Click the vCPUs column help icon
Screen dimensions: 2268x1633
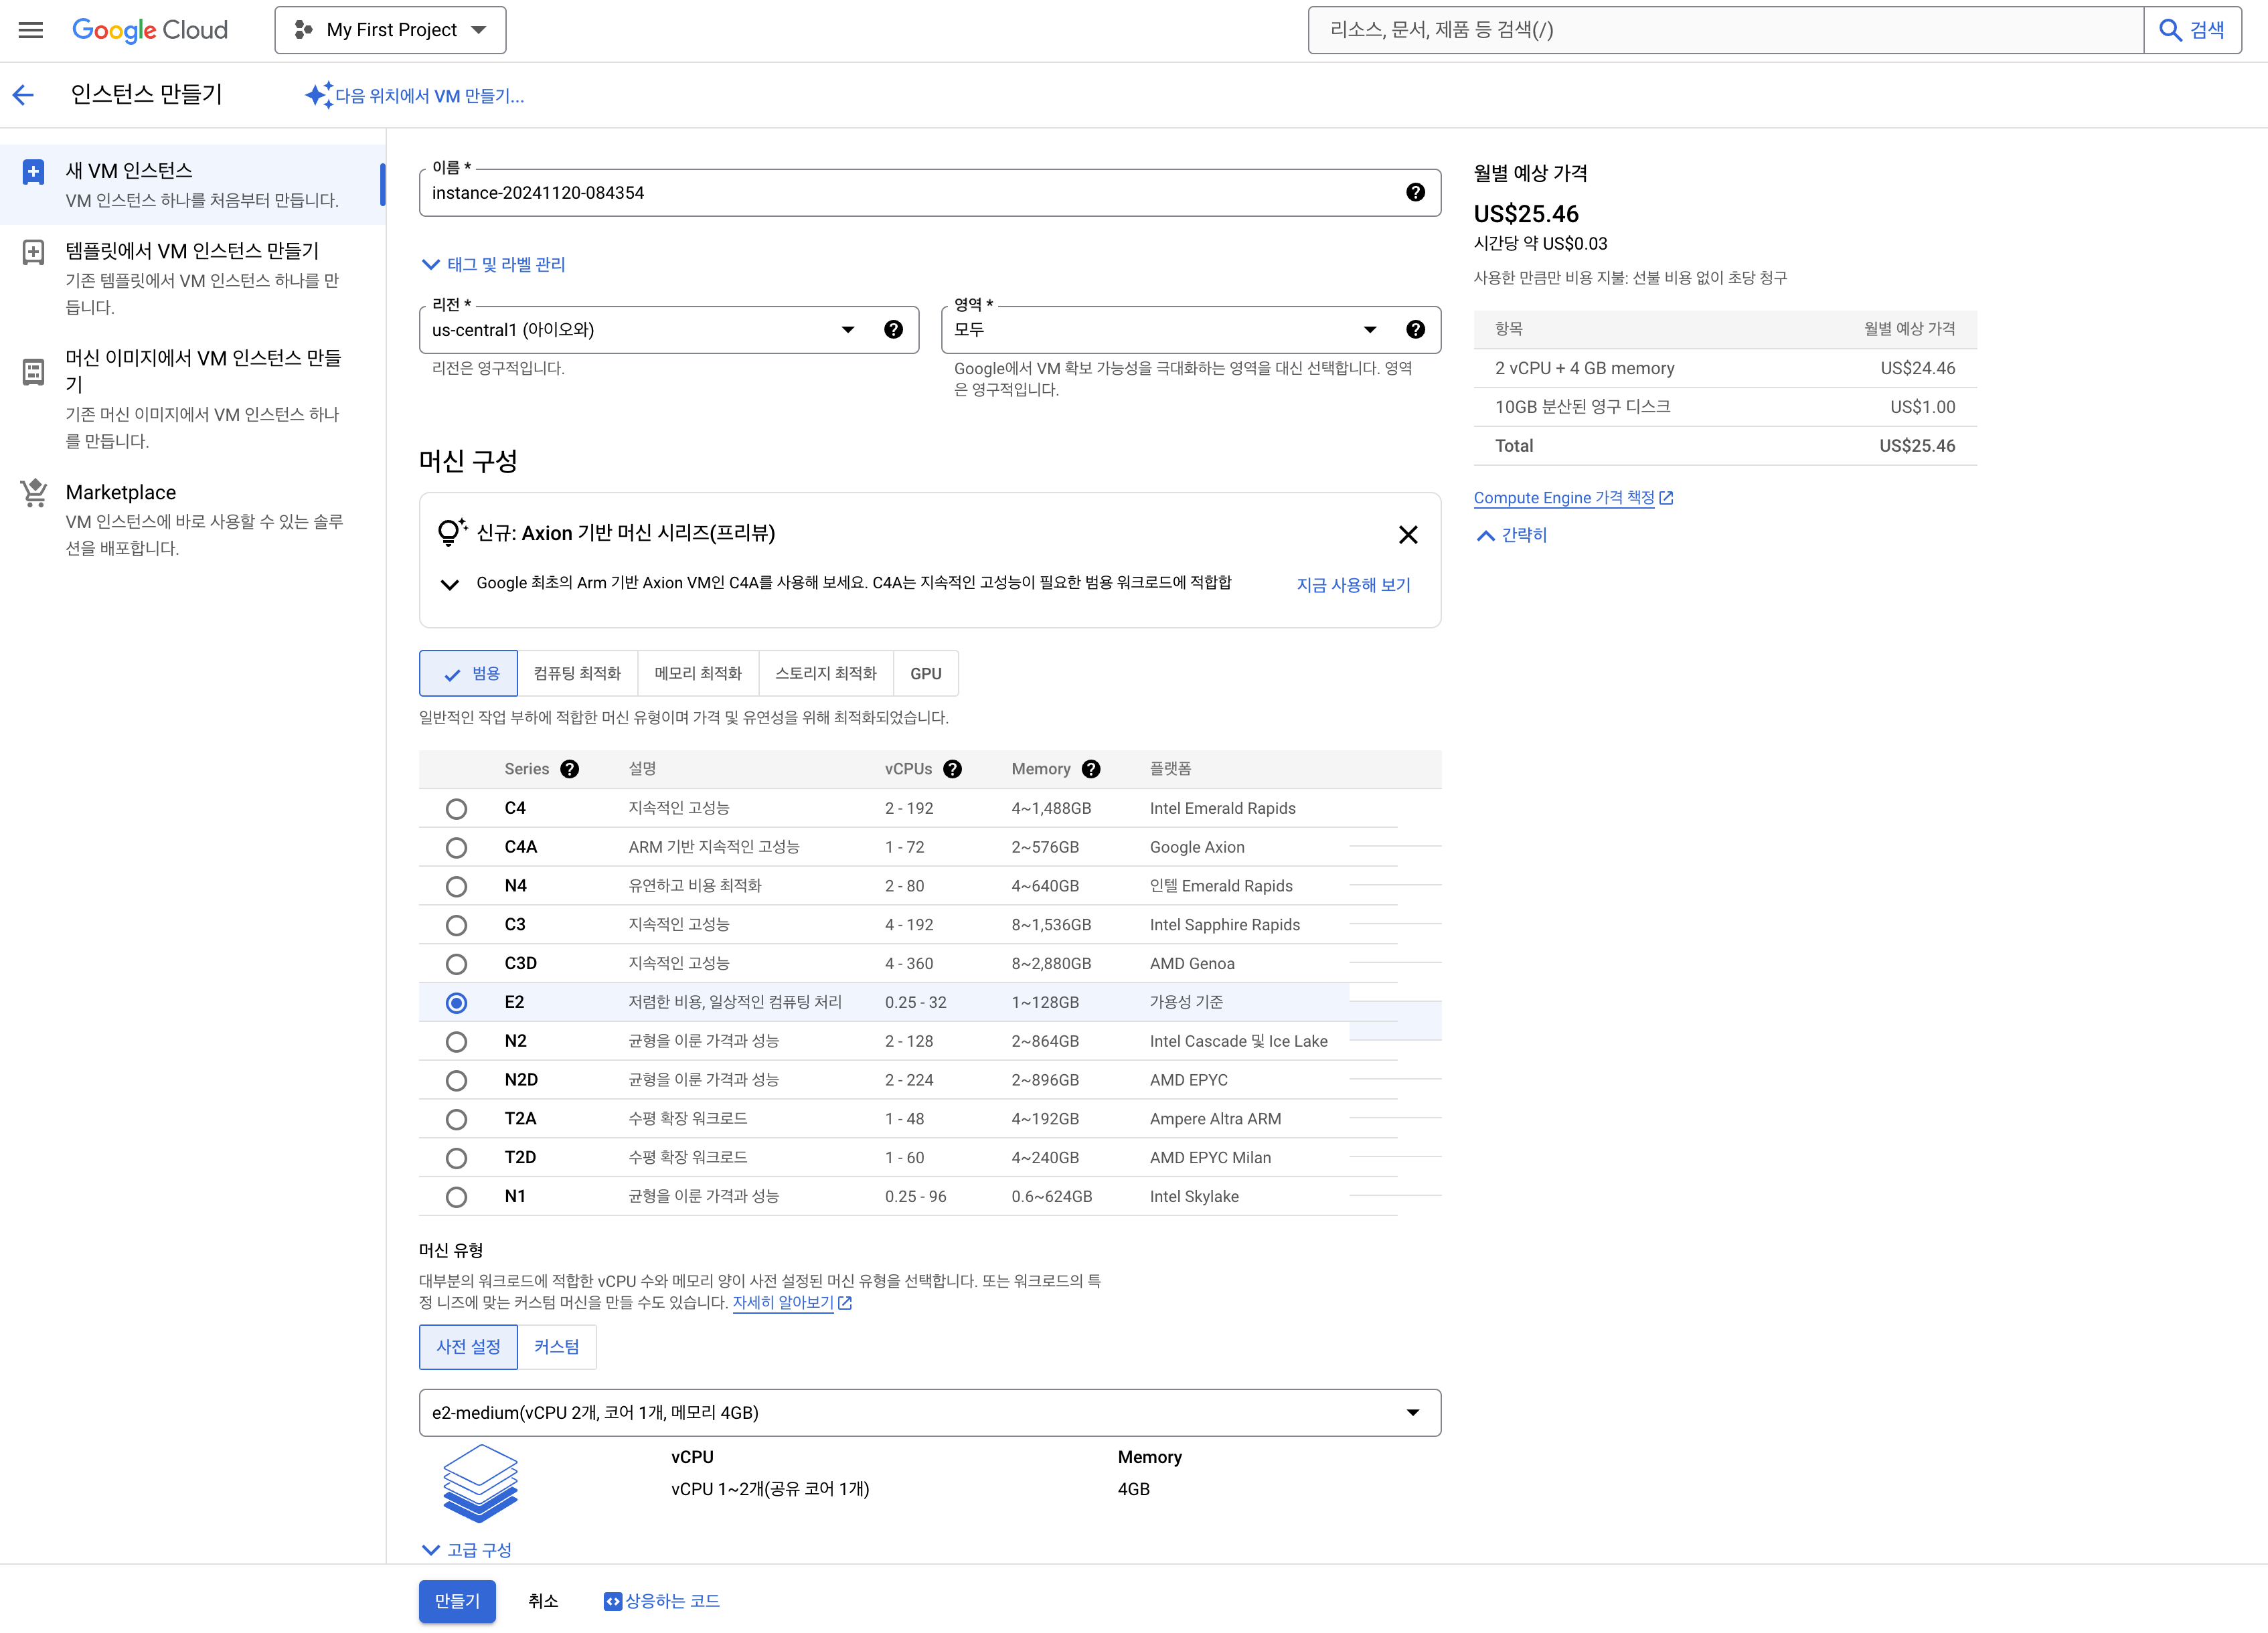coord(953,769)
